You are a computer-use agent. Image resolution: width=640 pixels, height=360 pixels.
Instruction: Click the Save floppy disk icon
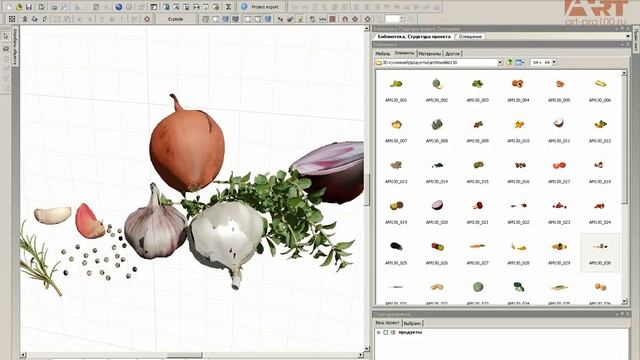pyautogui.click(x=29, y=7)
